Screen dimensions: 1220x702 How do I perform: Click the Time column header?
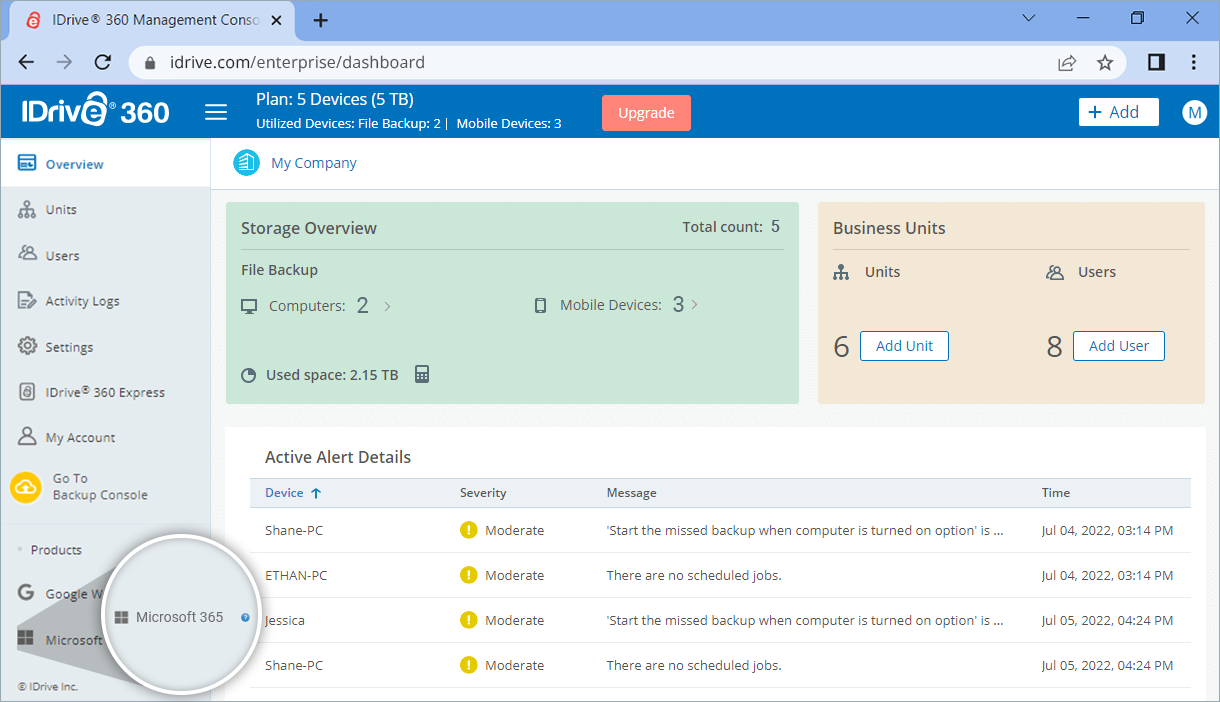pyautogui.click(x=1056, y=493)
